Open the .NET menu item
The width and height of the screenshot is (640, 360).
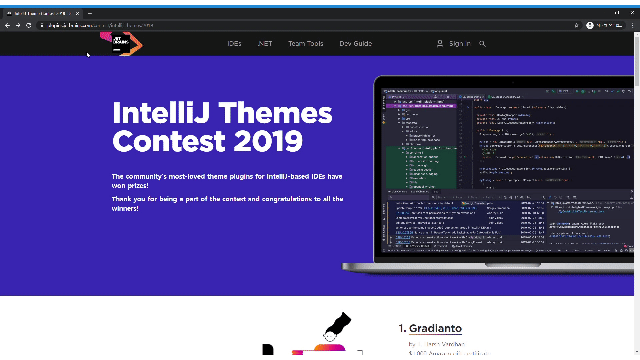click(264, 43)
